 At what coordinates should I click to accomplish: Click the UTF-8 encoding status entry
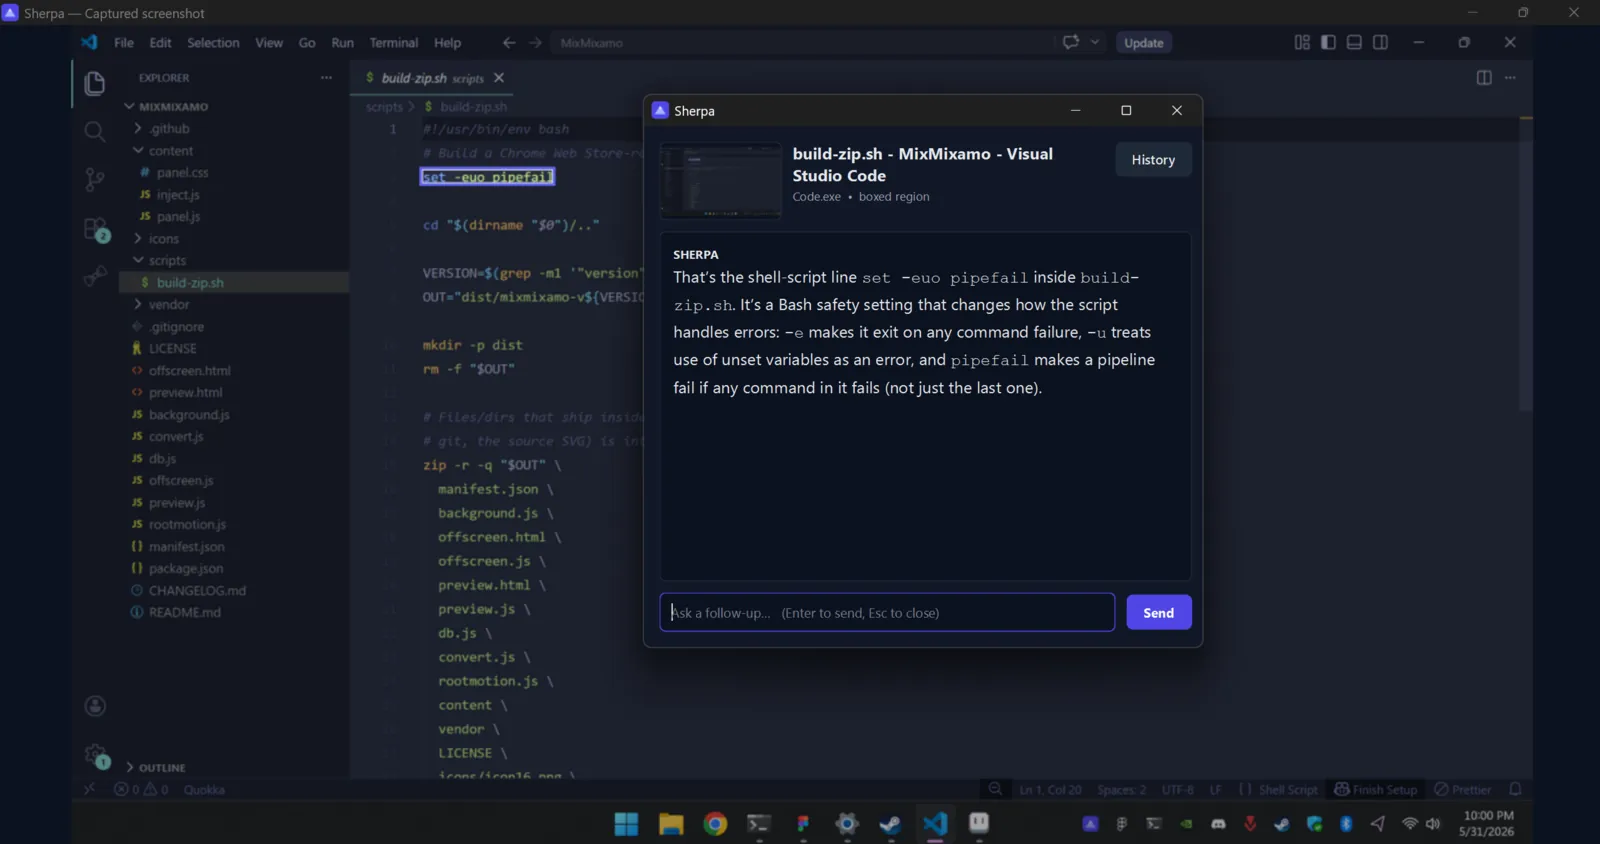click(x=1177, y=789)
